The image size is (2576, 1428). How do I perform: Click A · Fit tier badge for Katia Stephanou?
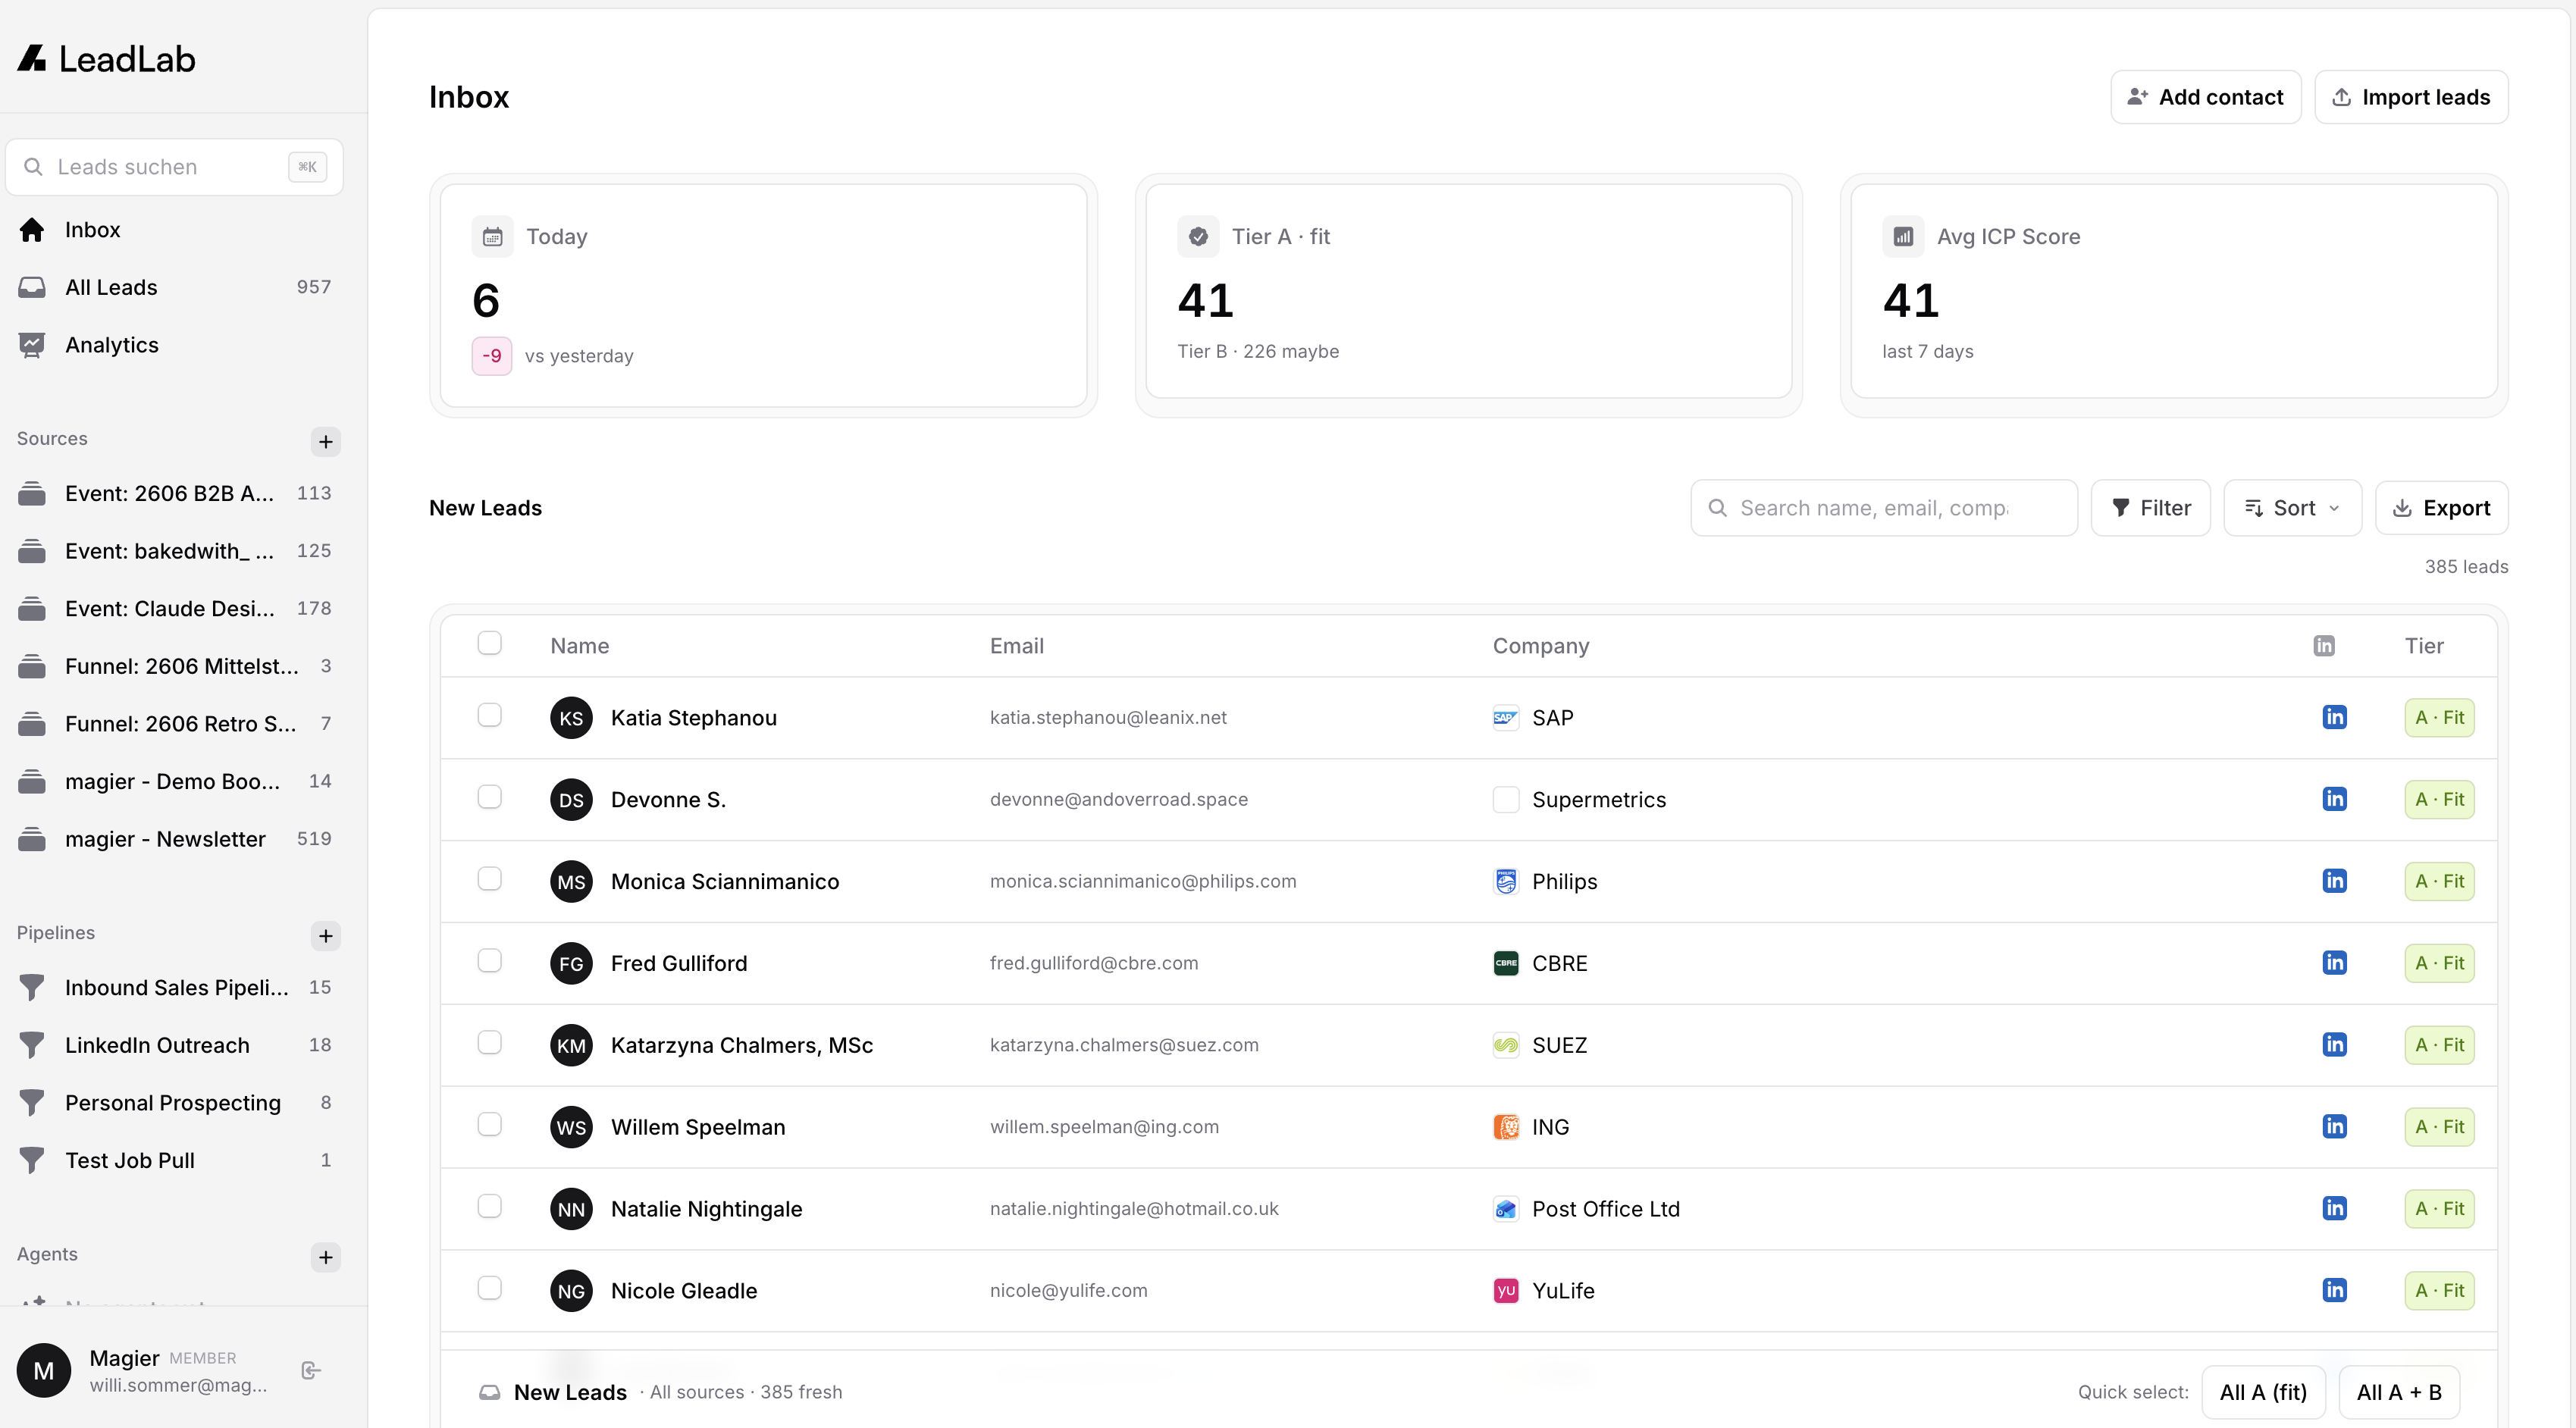tap(2439, 718)
